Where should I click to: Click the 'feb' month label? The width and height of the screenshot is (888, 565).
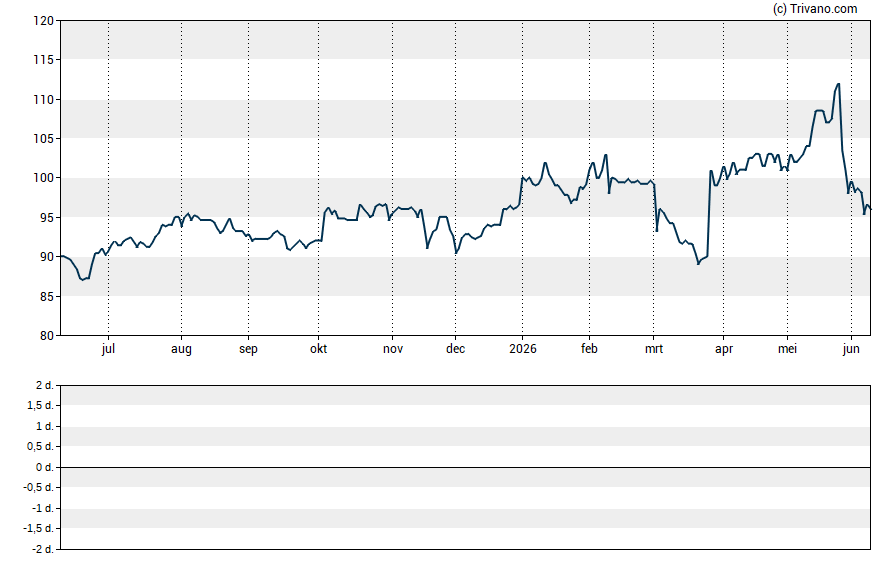[x=589, y=349]
